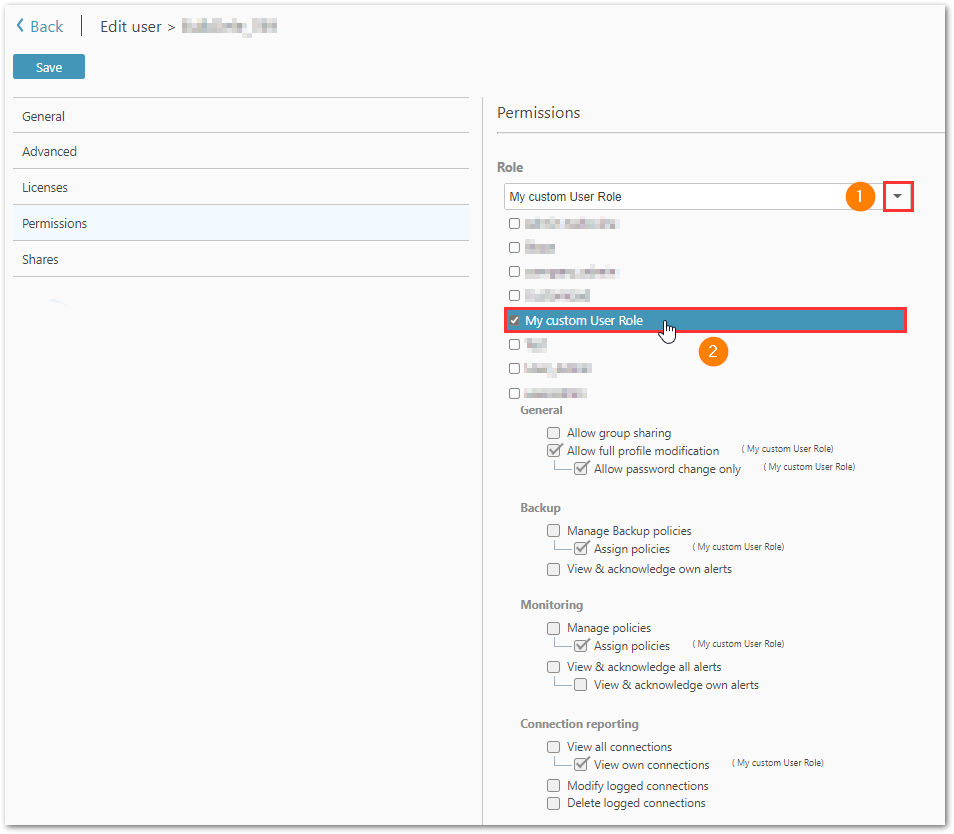Open the General settings section

click(241, 116)
